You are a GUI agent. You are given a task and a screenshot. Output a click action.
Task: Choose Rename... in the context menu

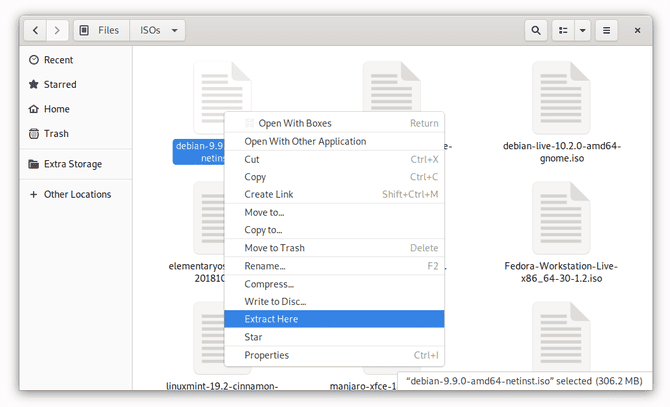pyautogui.click(x=334, y=266)
